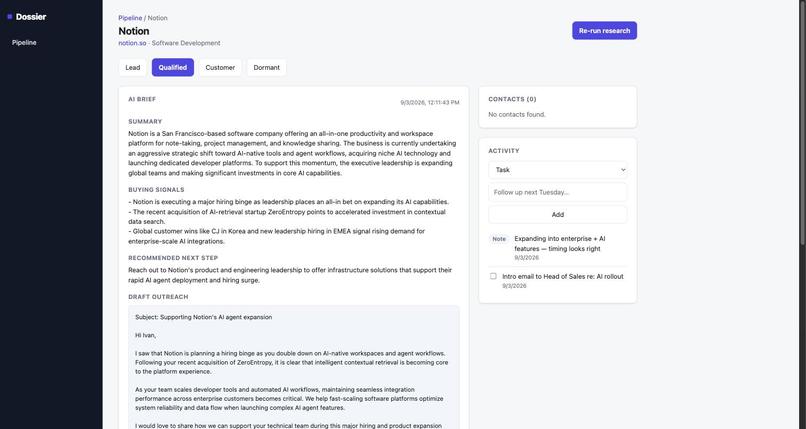Viewport: 806px width, 429px height.
Task: Focus the 'Follow up next Tuesday...' input
Action: [x=558, y=192]
